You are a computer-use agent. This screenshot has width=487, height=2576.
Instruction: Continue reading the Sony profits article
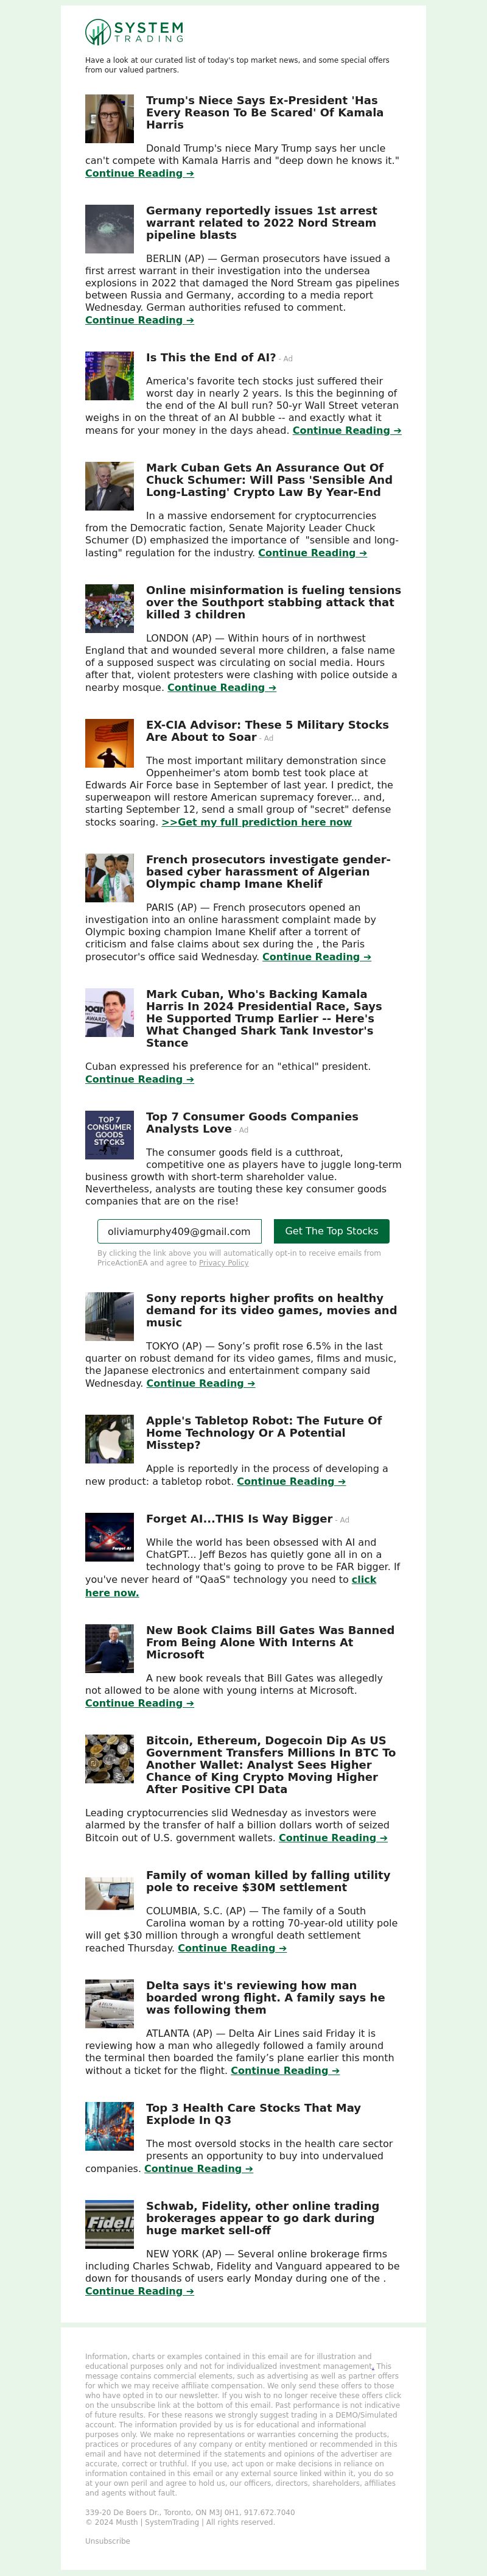coord(200,1383)
